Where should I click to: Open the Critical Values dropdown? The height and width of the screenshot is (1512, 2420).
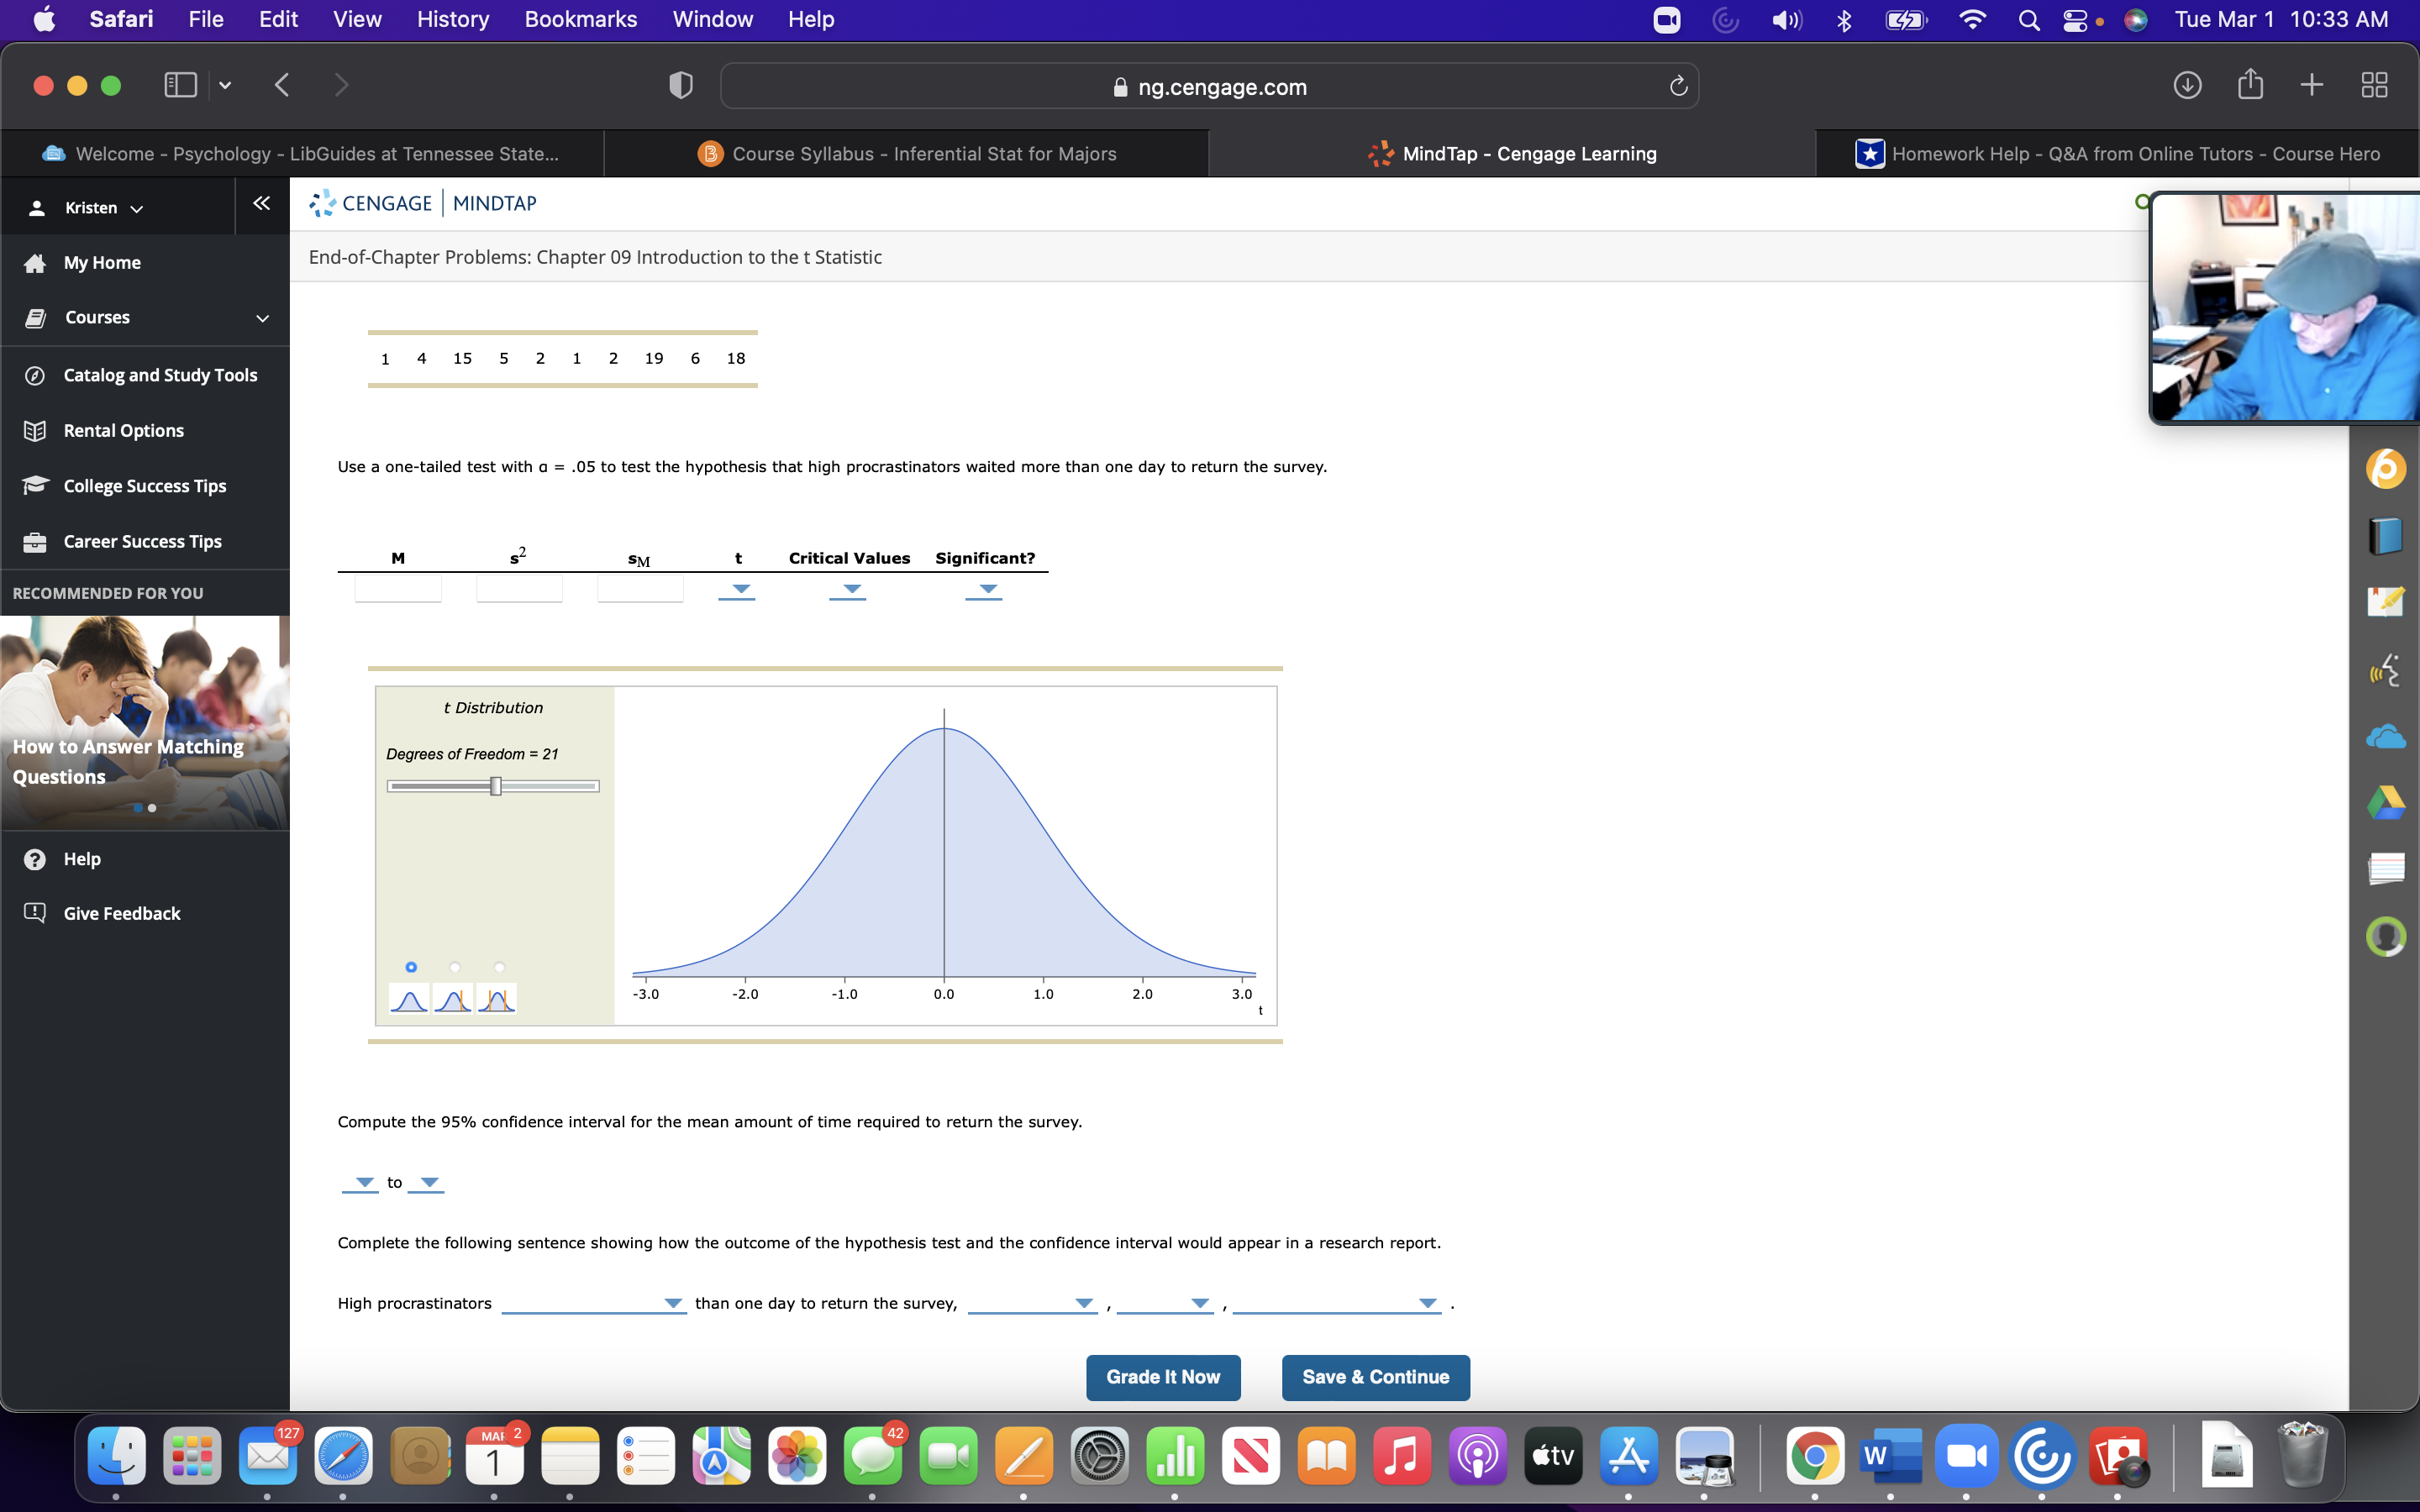(x=848, y=590)
